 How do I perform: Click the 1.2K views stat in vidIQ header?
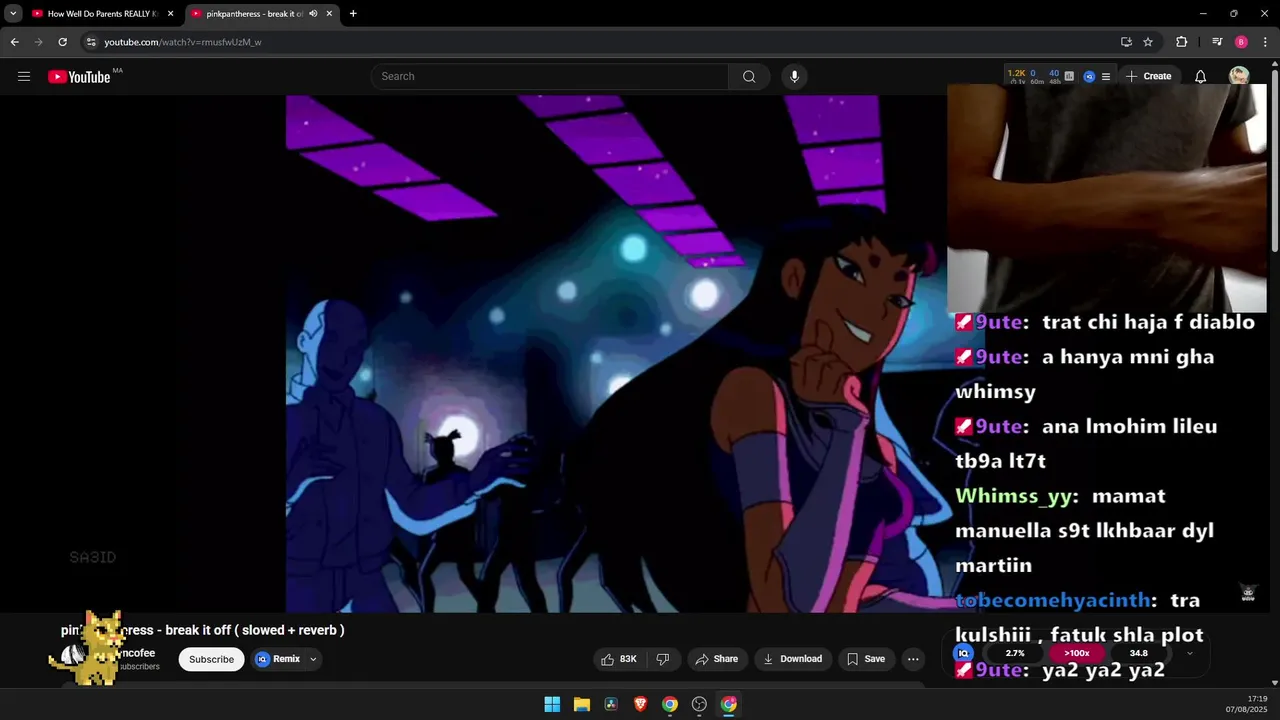coord(1017,73)
